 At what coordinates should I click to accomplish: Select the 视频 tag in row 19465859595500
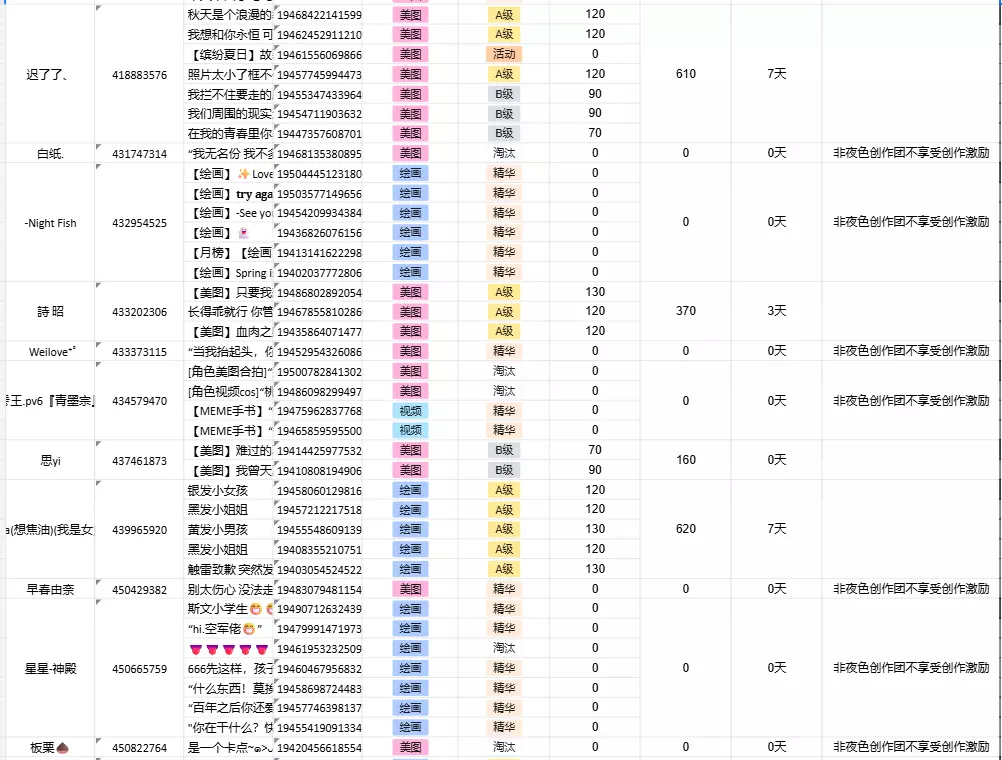(x=410, y=431)
